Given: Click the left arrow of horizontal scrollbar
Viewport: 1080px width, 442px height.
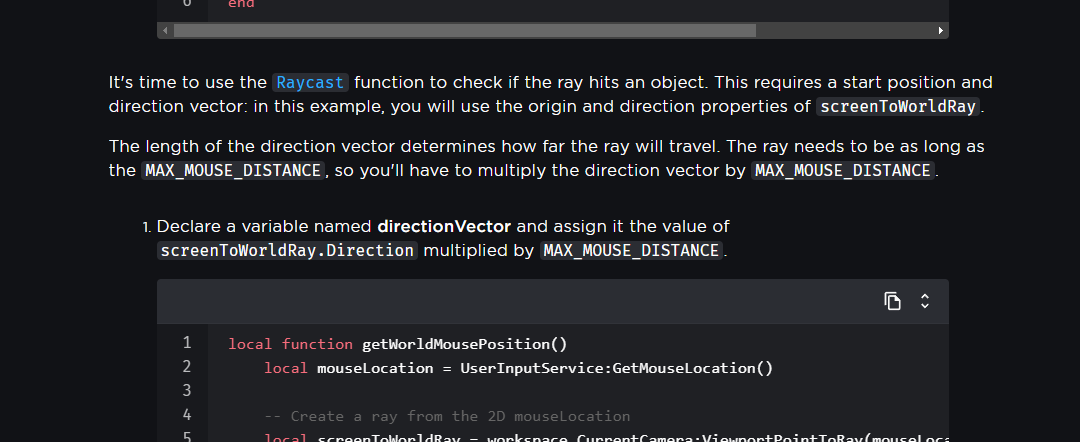Looking at the screenshot, I should [x=164, y=31].
